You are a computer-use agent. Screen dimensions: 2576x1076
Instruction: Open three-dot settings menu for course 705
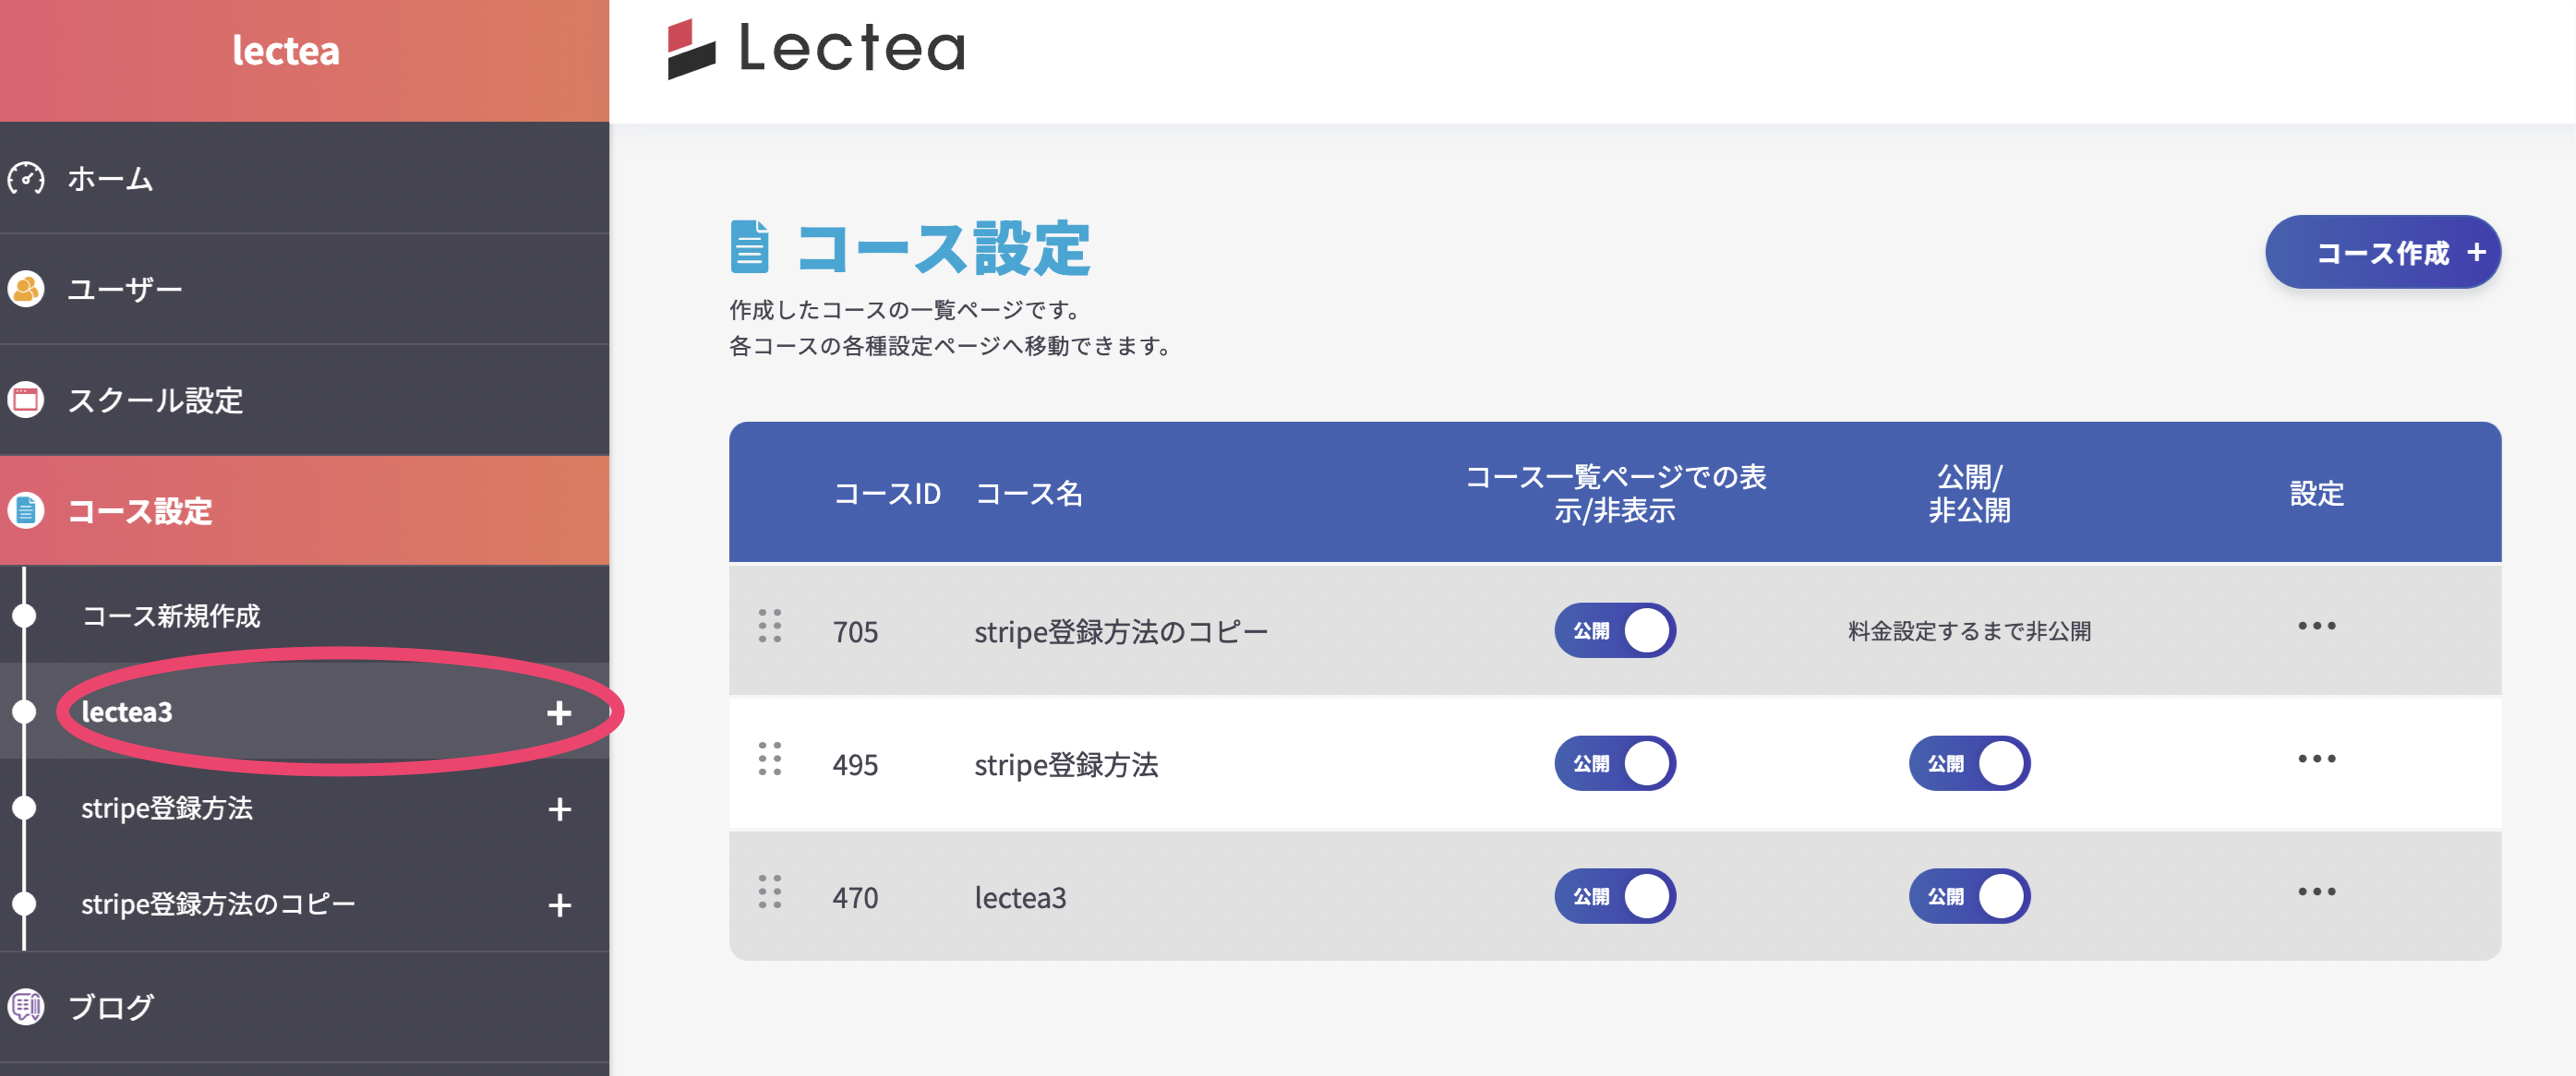coord(2316,627)
